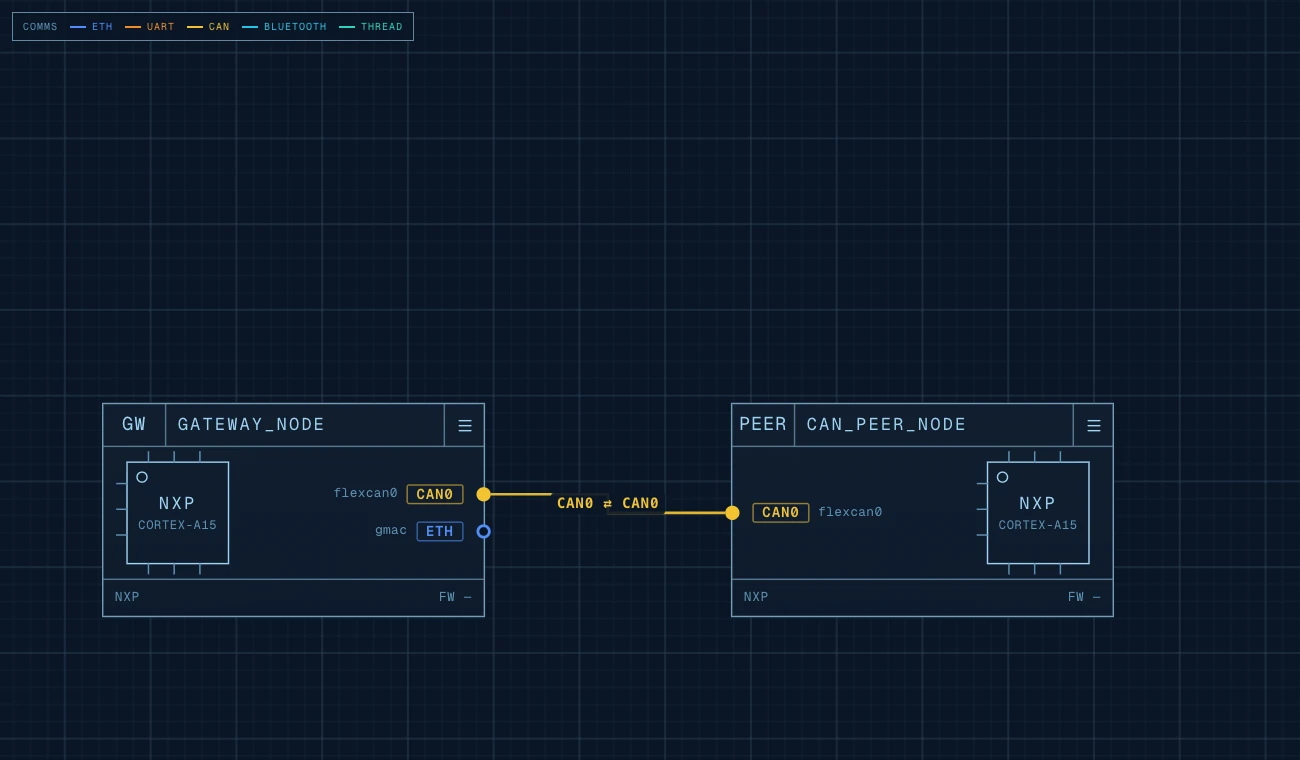Image resolution: width=1300 pixels, height=760 pixels.
Task: Click the COMMS legend label
Action: (40, 27)
